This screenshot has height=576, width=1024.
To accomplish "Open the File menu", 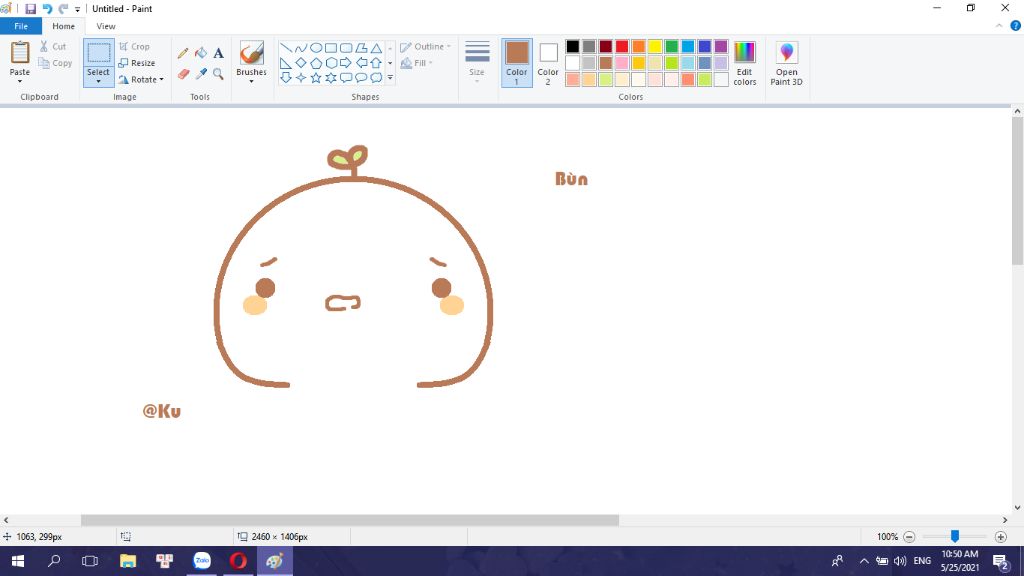I will pos(21,26).
